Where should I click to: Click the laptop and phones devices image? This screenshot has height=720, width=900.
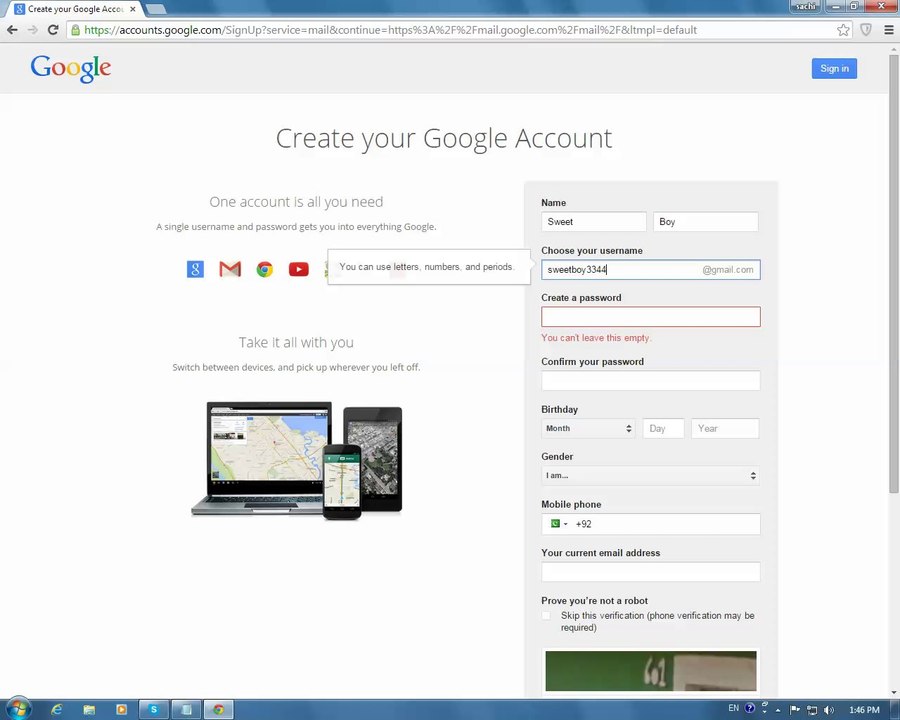point(297,460)
